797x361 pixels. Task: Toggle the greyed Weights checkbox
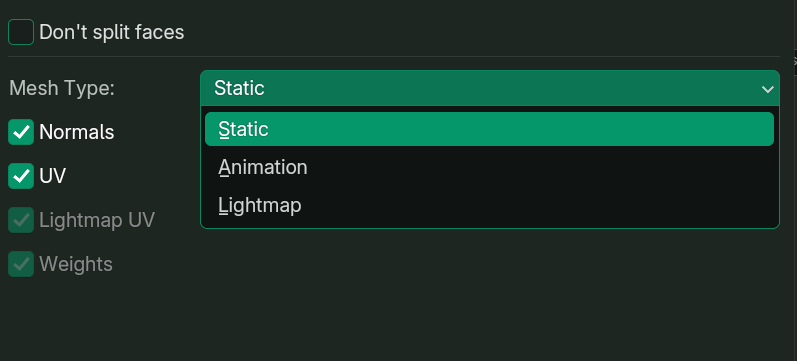click(x=21, y=264)
